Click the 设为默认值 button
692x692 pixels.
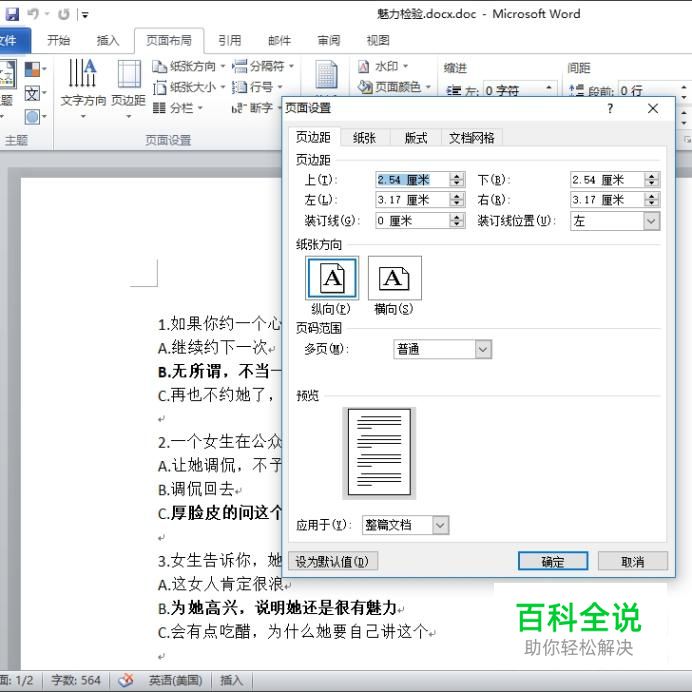333,561
